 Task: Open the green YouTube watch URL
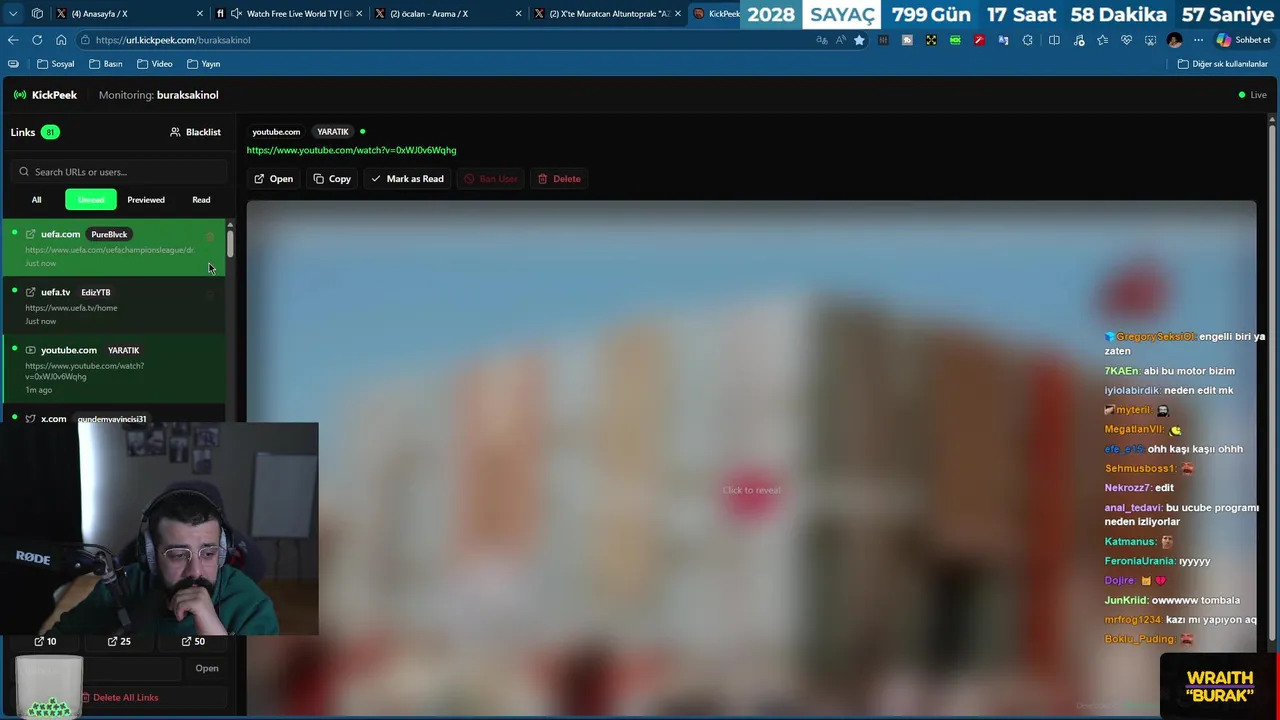click(x=351, y=150)
